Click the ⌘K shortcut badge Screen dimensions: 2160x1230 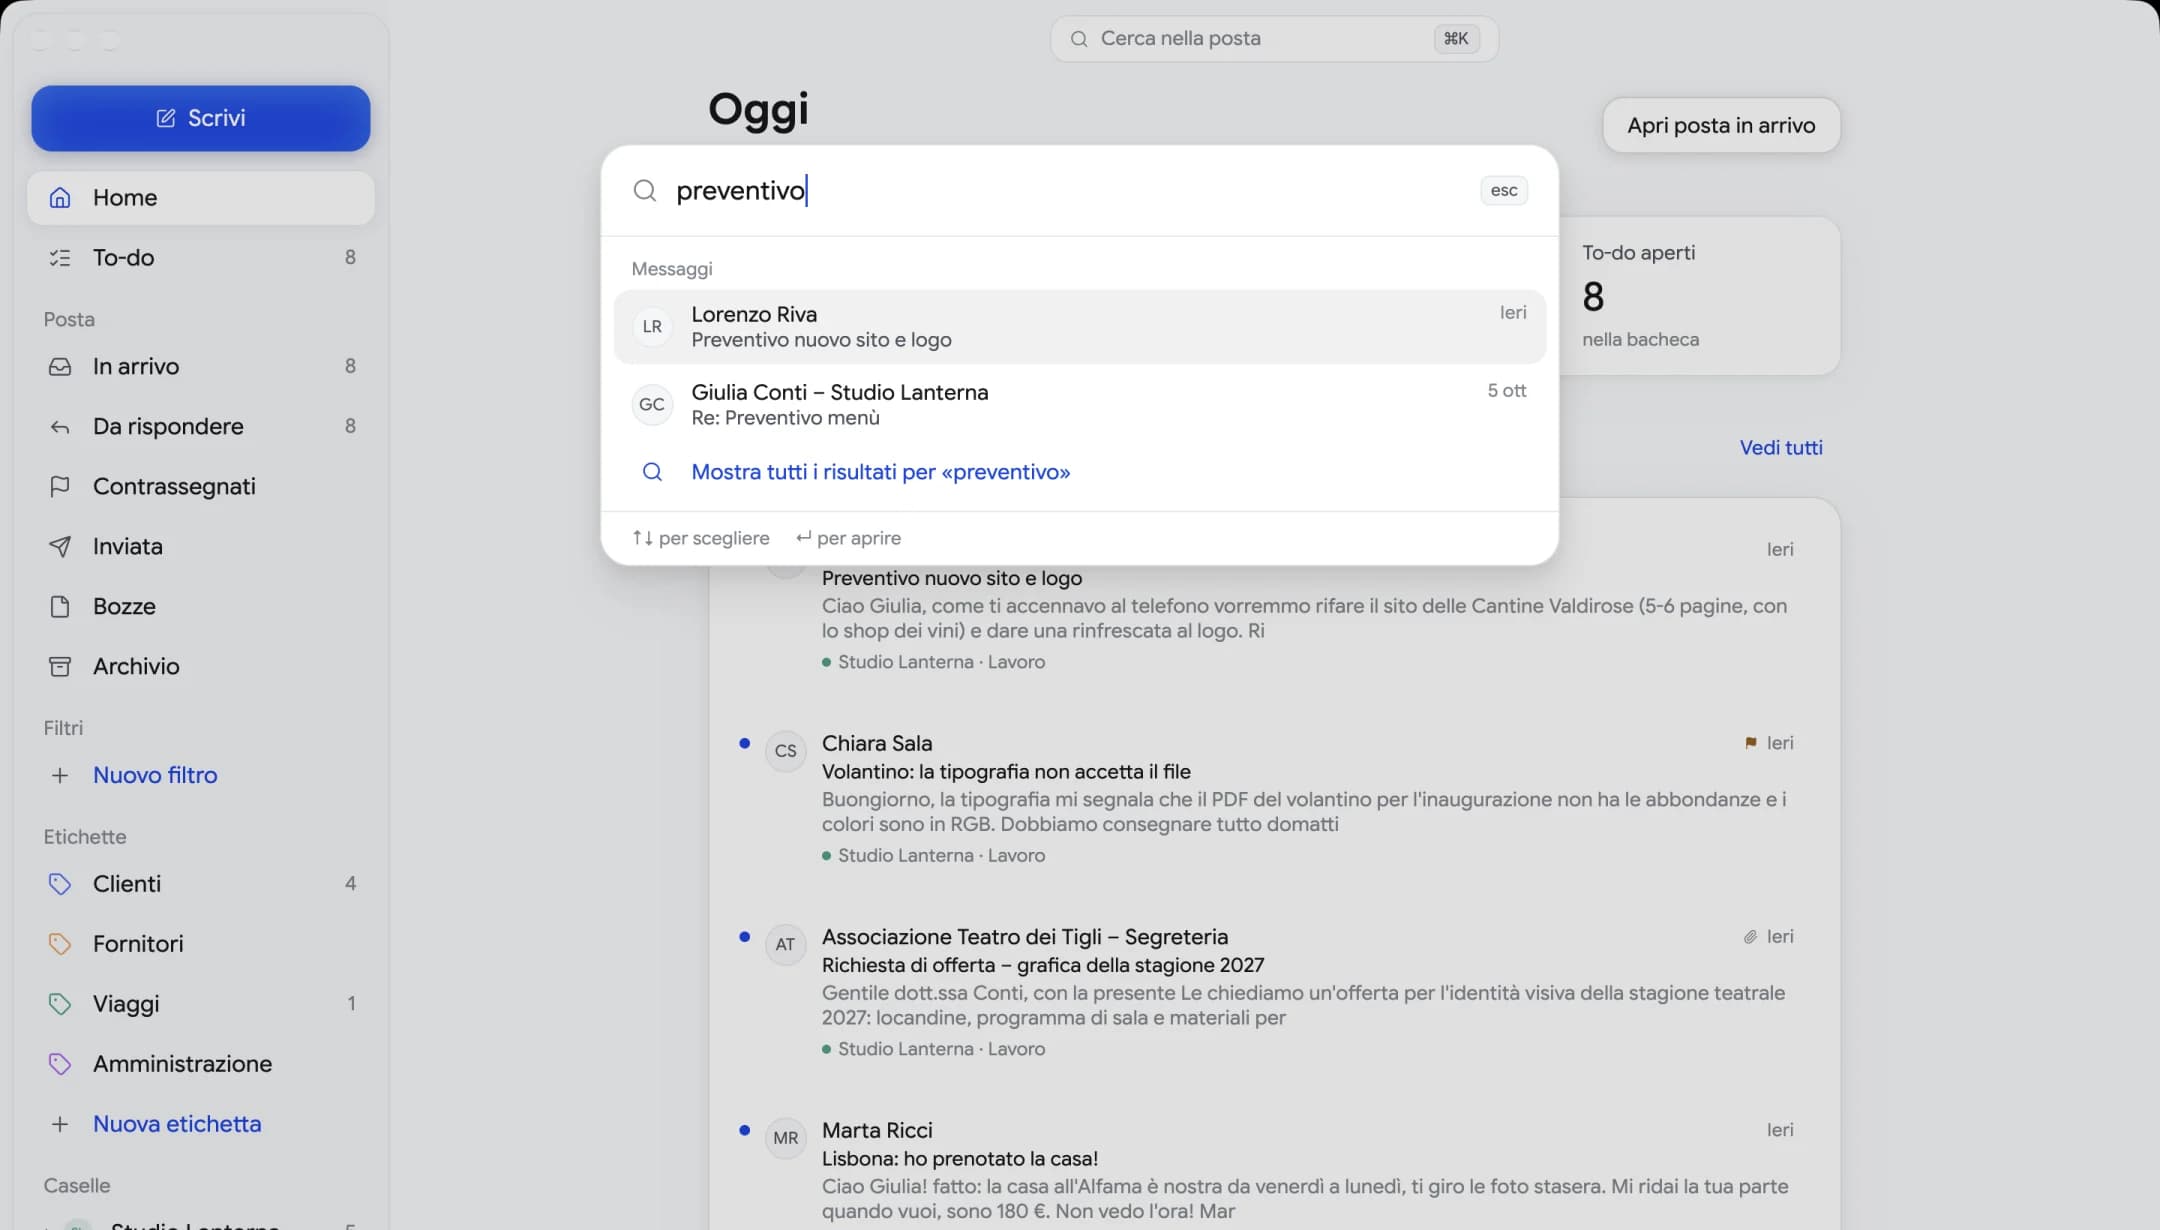(x=1456, y=39)
